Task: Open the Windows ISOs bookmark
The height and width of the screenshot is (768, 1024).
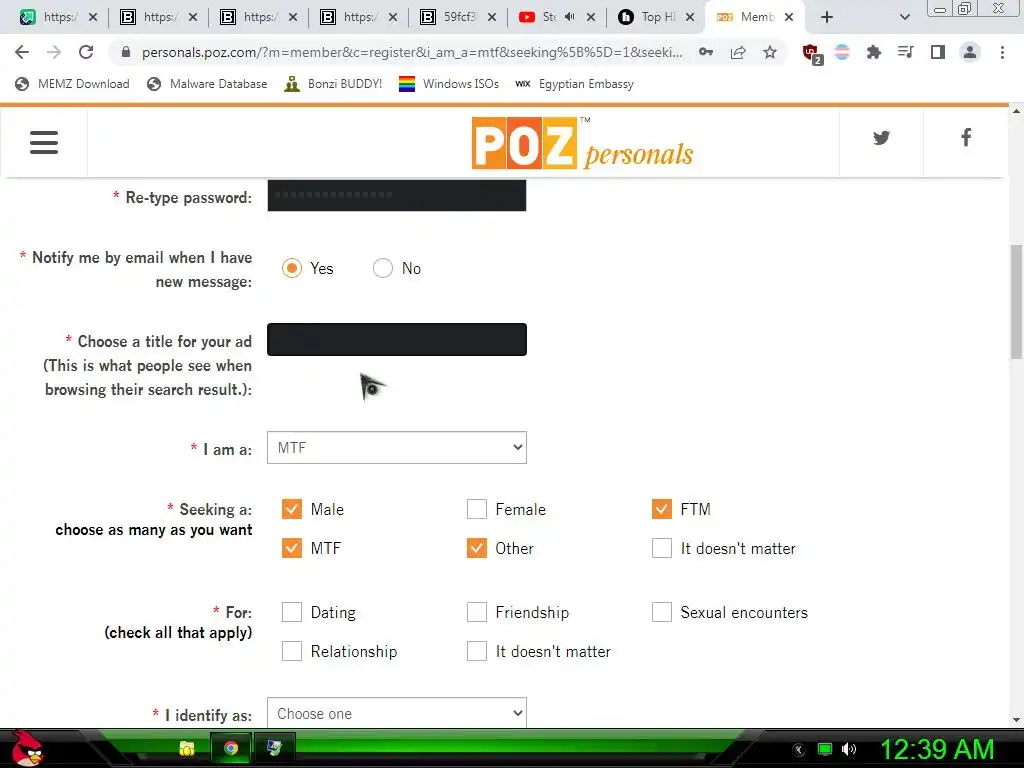Action: [x=449, y=84]
